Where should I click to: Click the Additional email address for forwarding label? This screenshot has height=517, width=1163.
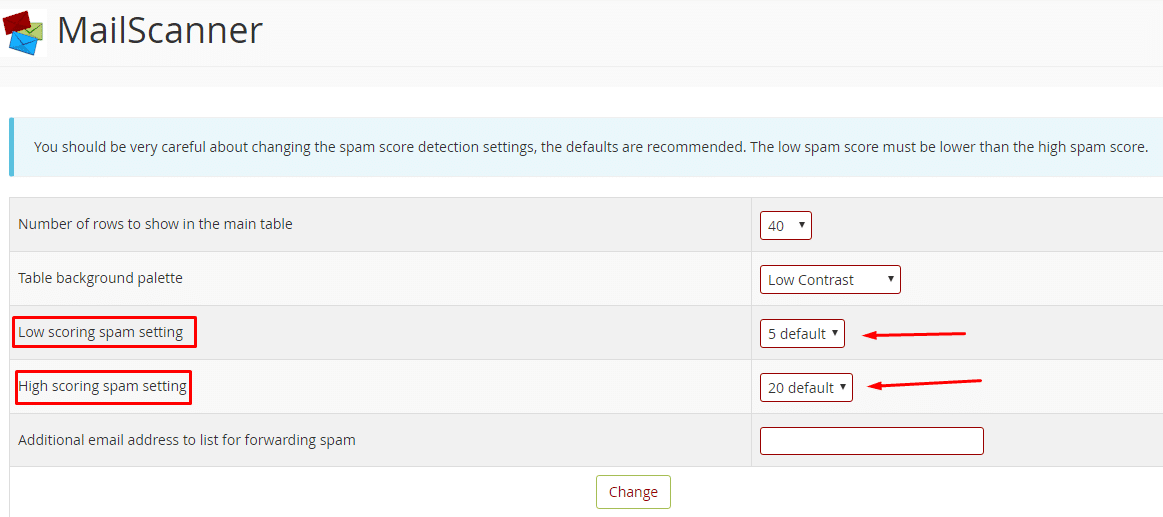(187, 439)
